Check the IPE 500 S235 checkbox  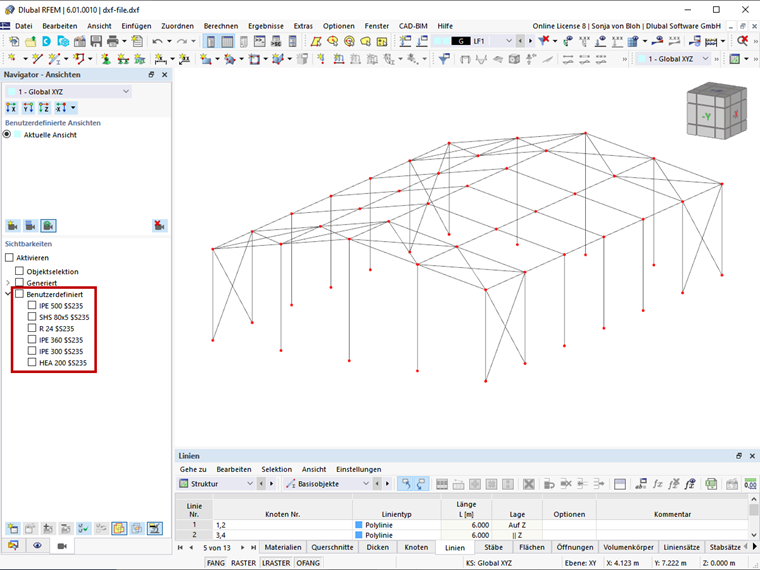coord(32,305)
